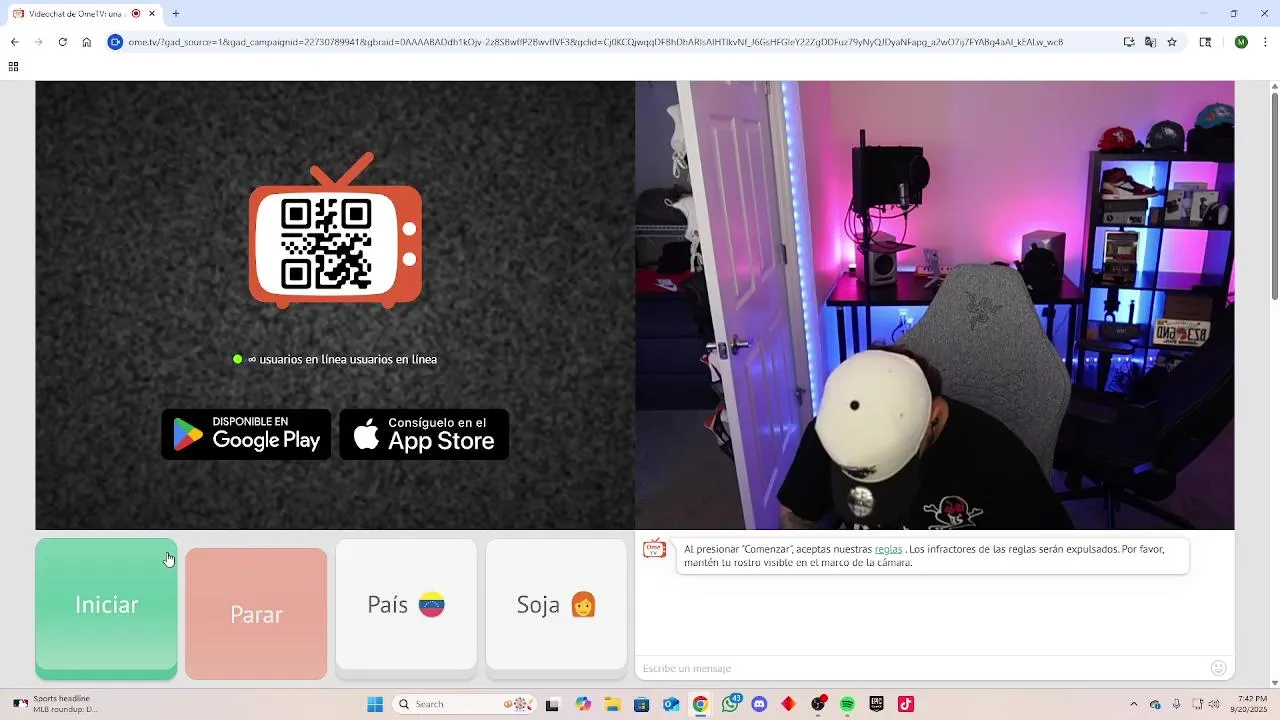This screenshot has height=720, width=1280.
Task: Click the browser forward arrow
Action: pyautogui.click(x=38, y=42)
